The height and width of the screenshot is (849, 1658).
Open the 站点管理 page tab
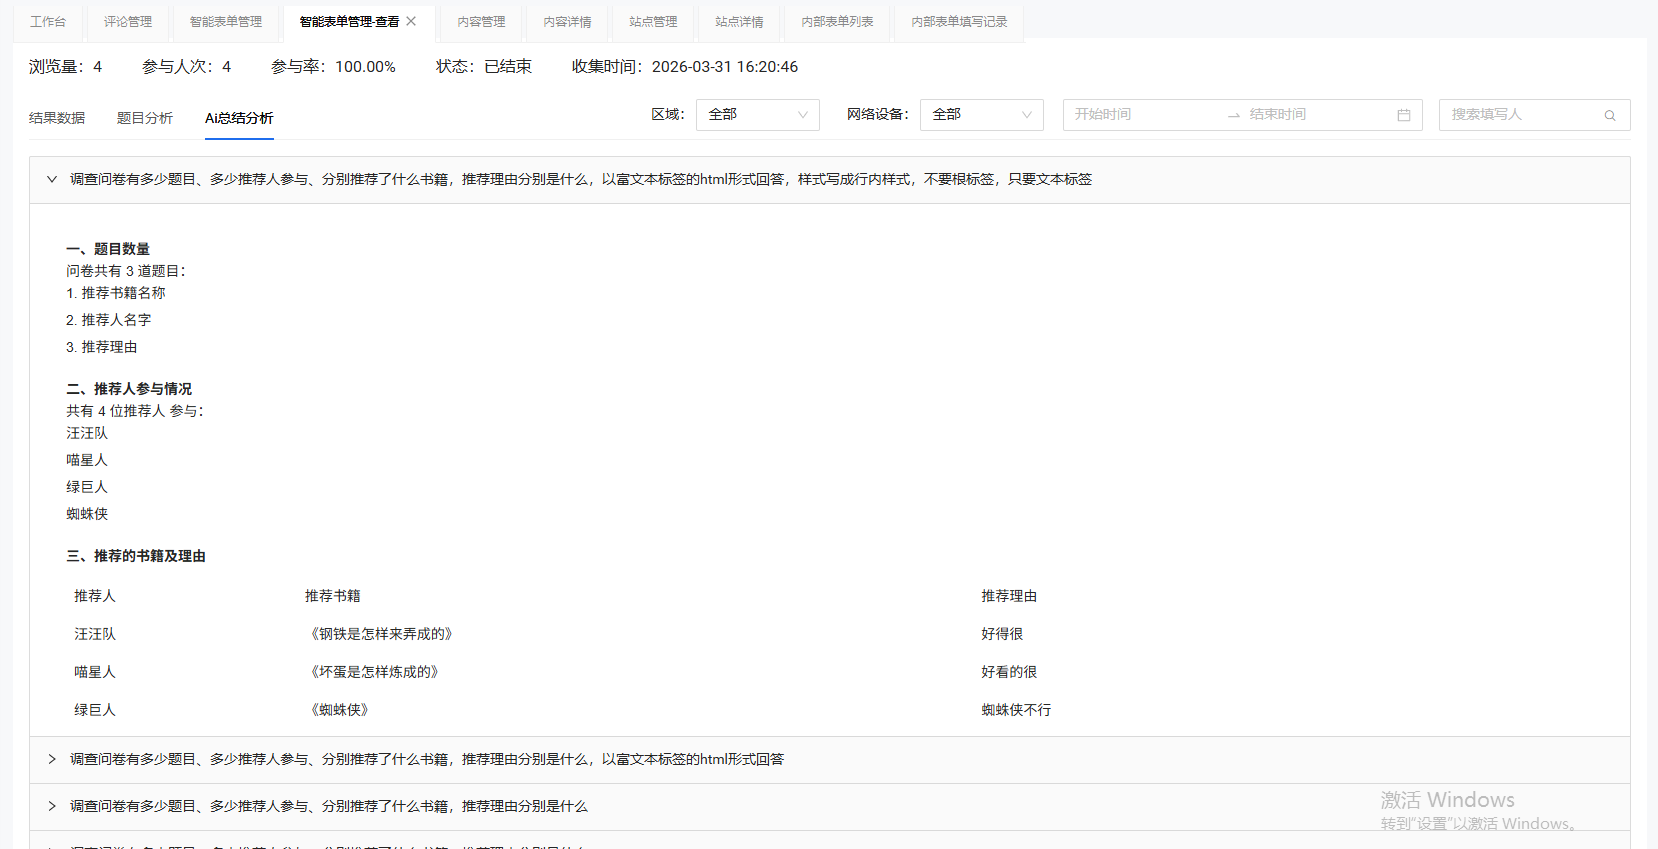[x=653, y=22]
